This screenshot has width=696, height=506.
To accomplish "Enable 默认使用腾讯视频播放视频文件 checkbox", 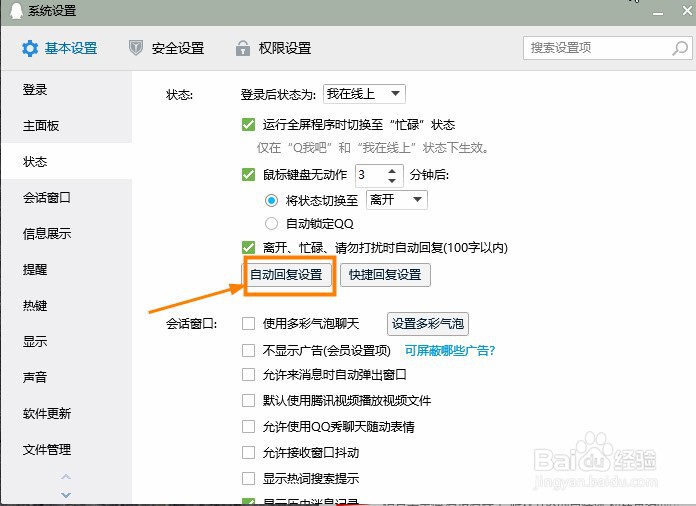I will (x=248, y=401).
